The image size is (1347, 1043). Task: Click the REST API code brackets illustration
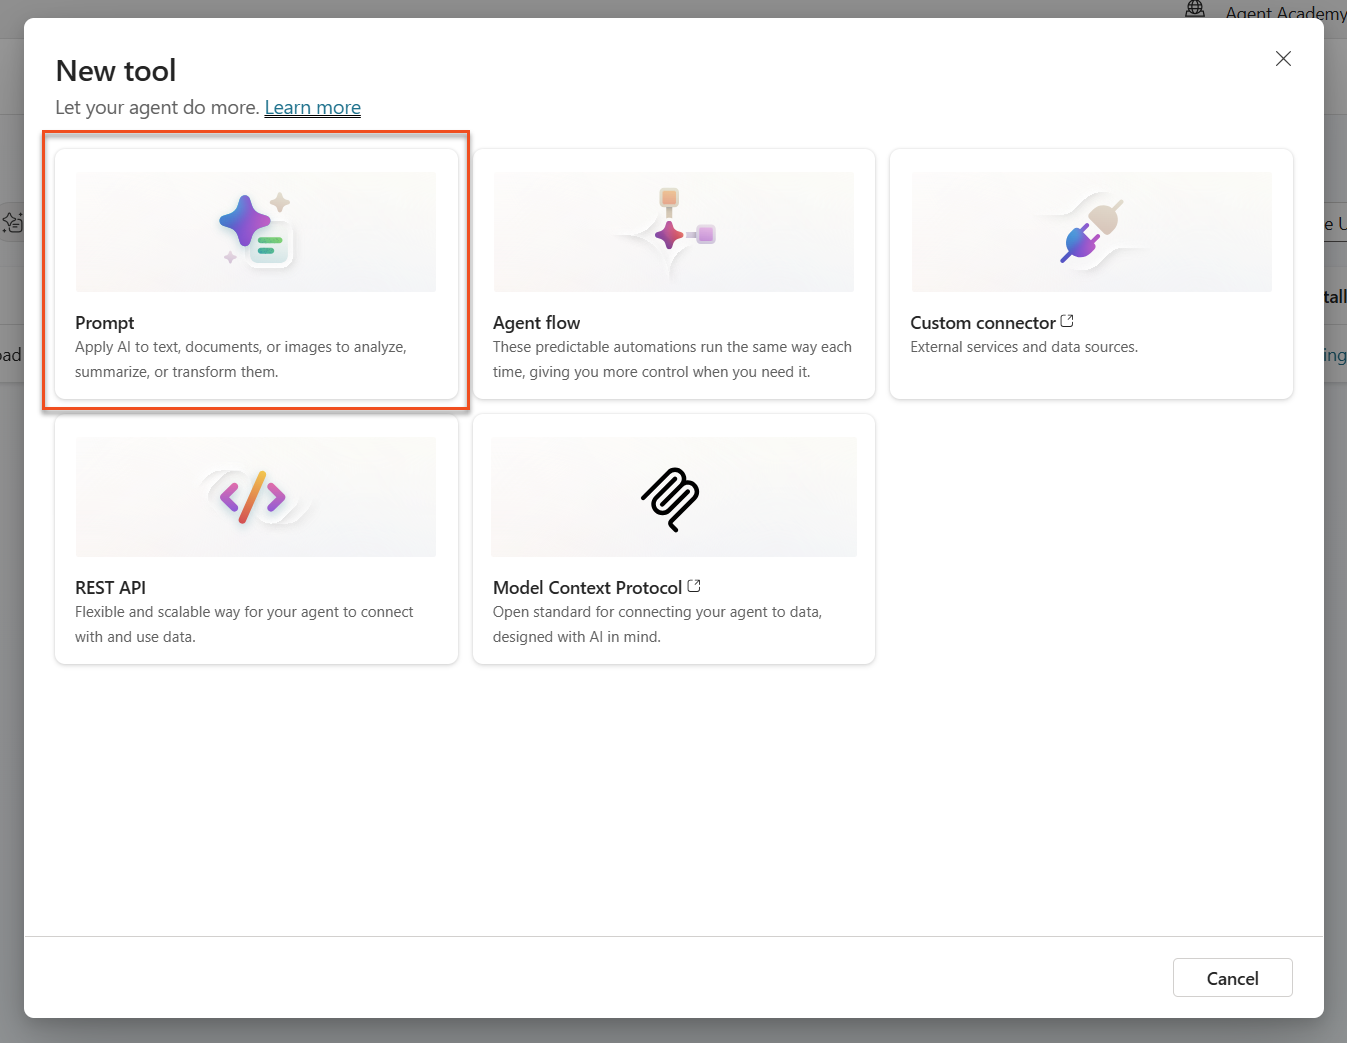pos(254,497)
